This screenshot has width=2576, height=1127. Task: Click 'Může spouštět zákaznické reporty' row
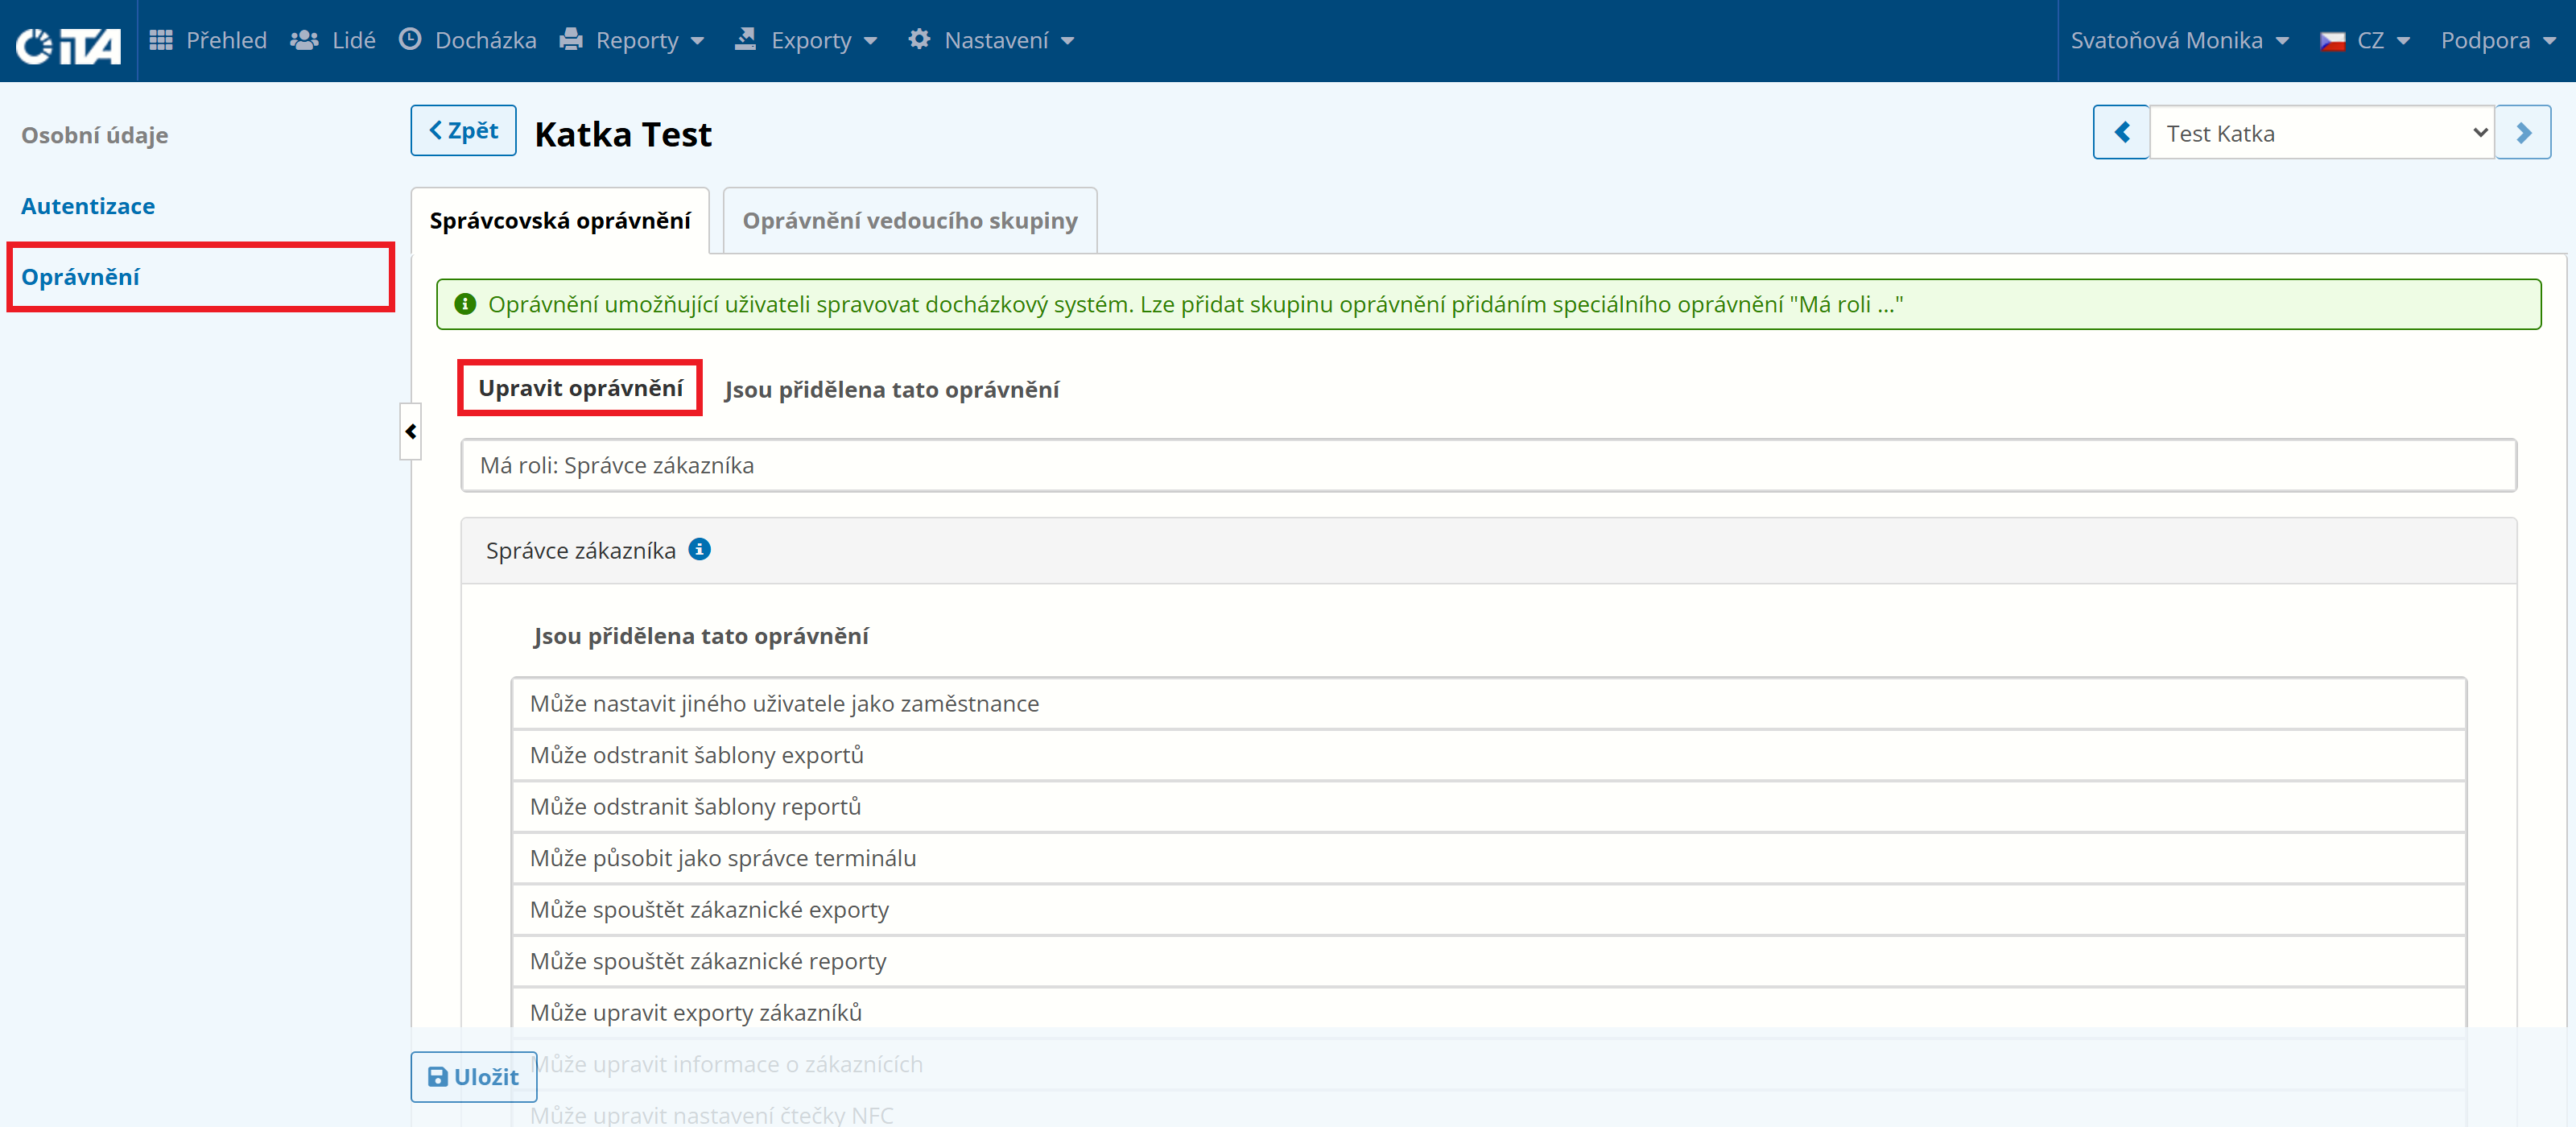[x=1488, y=962]
